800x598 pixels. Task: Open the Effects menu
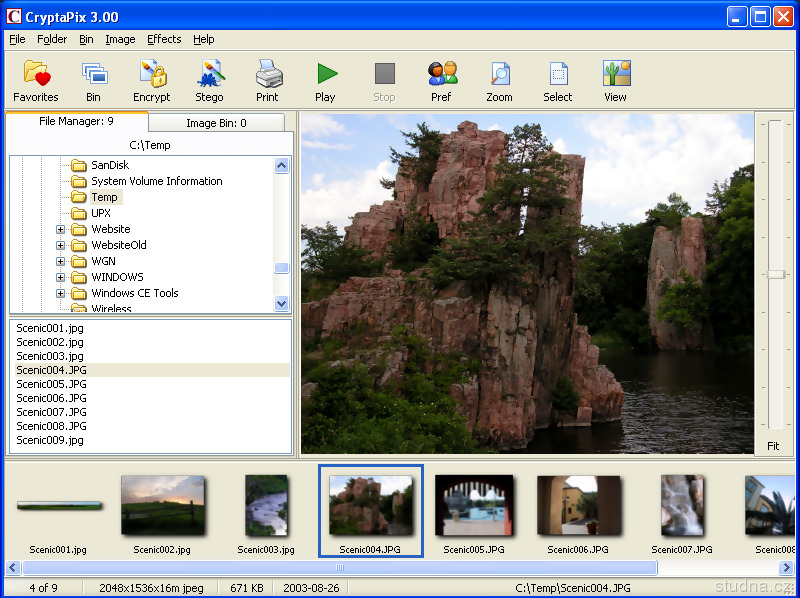(x=164, y=39)
